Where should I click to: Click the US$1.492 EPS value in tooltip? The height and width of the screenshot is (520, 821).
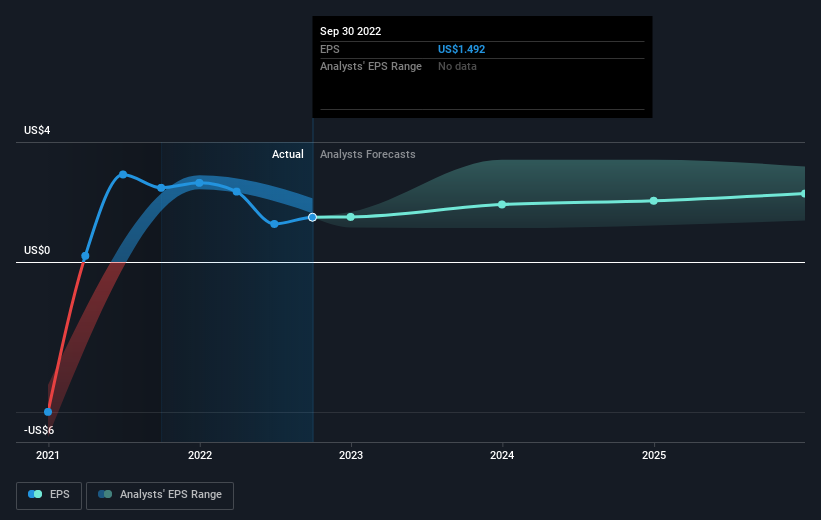pyautogui.click(x=461, y=49)
